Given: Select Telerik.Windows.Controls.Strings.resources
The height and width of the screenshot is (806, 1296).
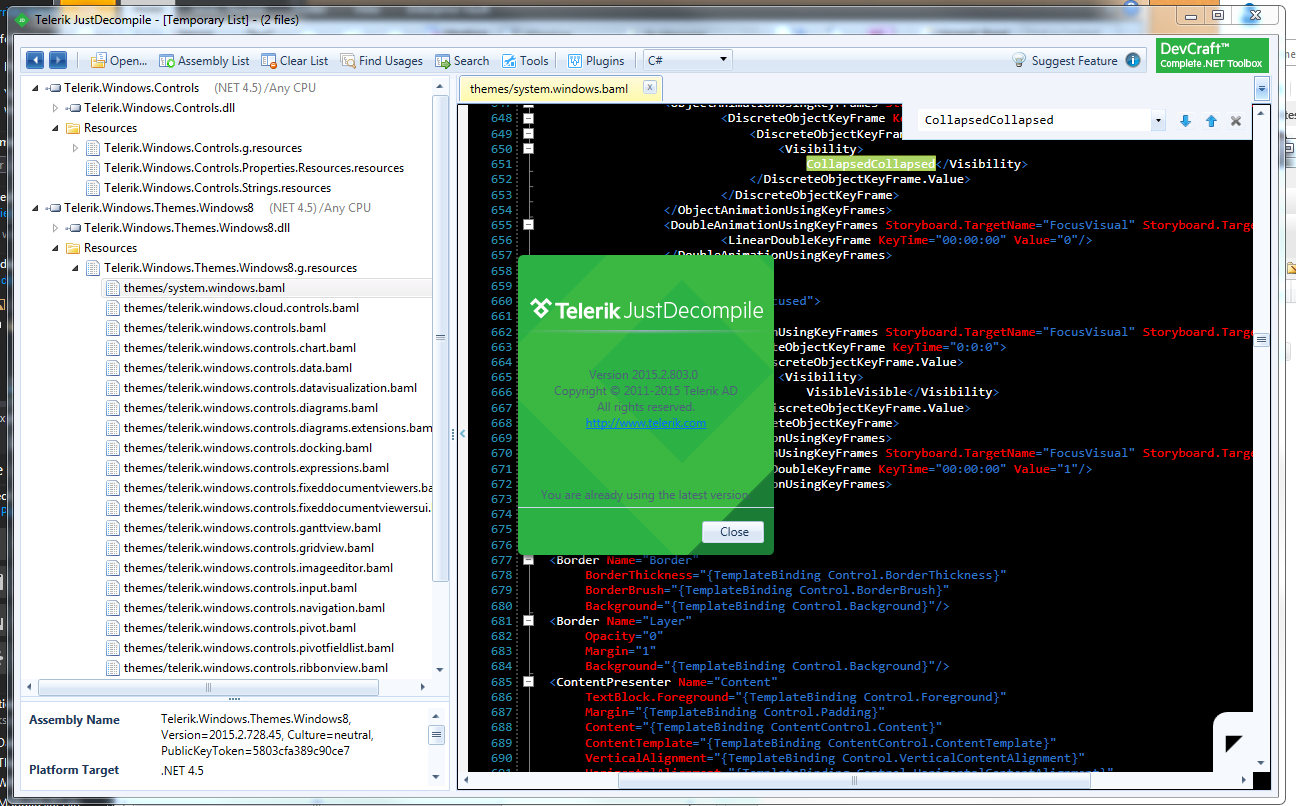Looking at the screenshot, I should point(217,188).
